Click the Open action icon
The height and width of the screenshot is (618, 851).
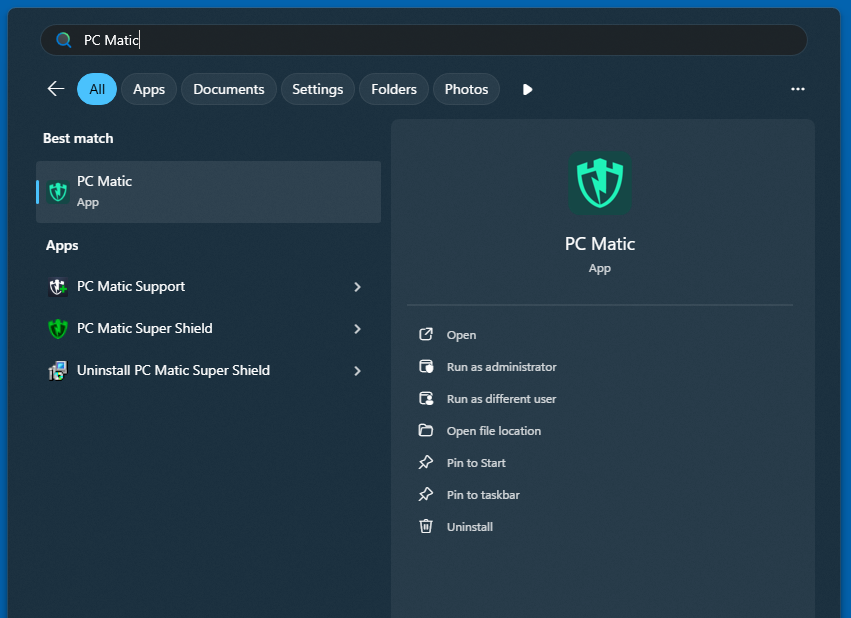pyautogui.click(x=426, y=334)
